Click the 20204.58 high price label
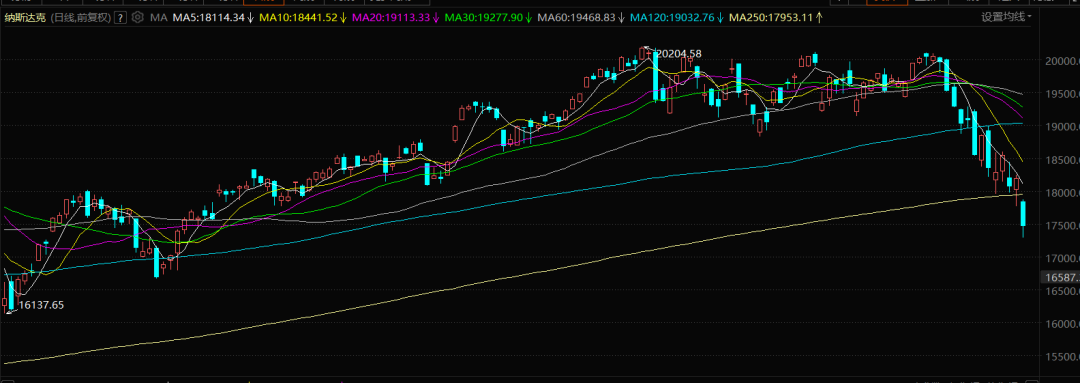This screenshot has height=383, width=1080. [678, 53]
